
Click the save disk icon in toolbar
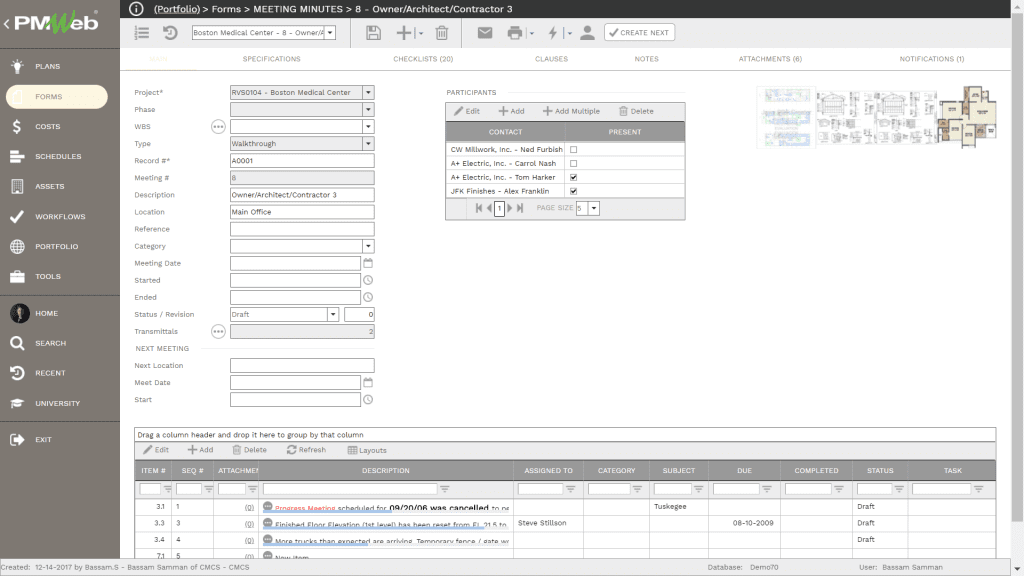(x=373, y=33)
